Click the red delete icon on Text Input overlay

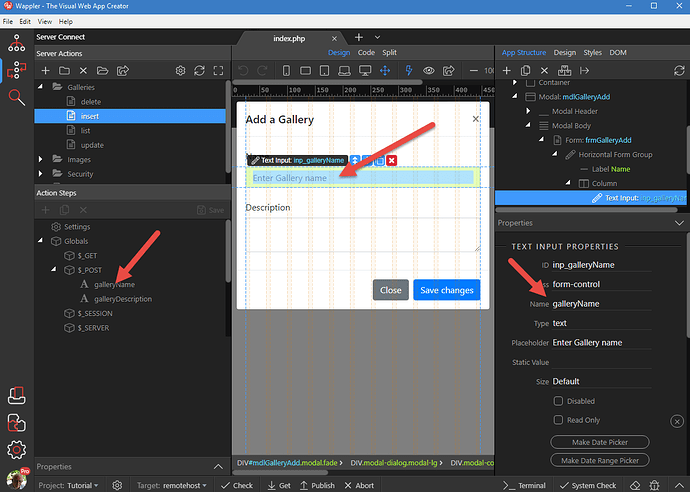point(392,160)
